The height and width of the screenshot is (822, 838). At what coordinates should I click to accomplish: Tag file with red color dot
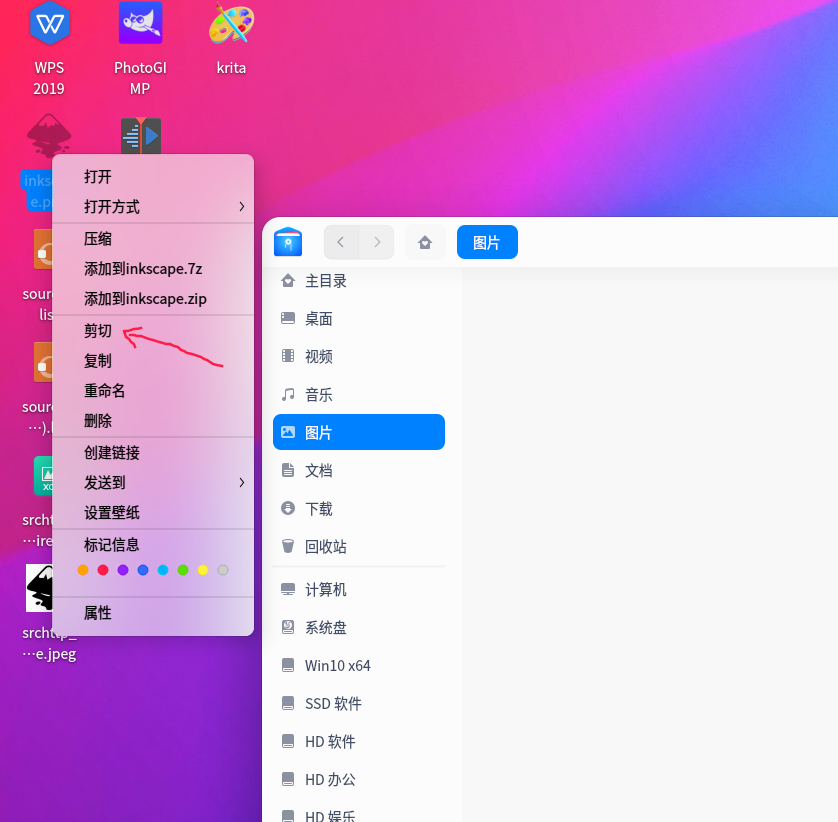pos(103,570)
